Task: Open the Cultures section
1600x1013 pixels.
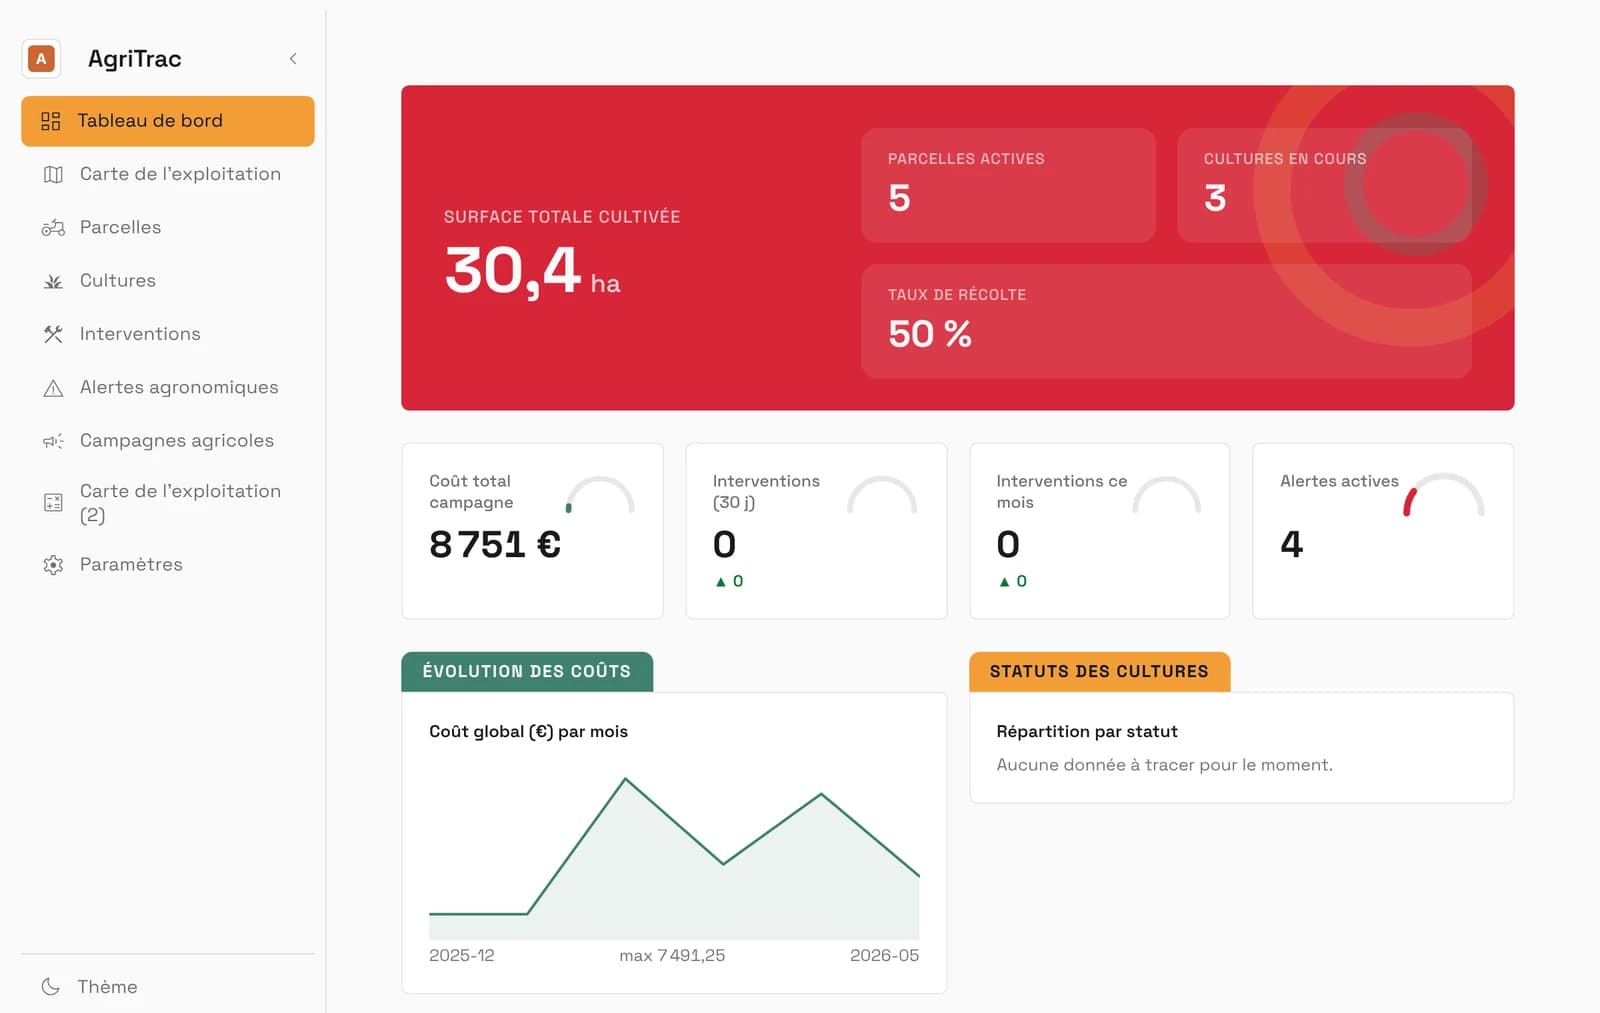Action: coord(168,281)
